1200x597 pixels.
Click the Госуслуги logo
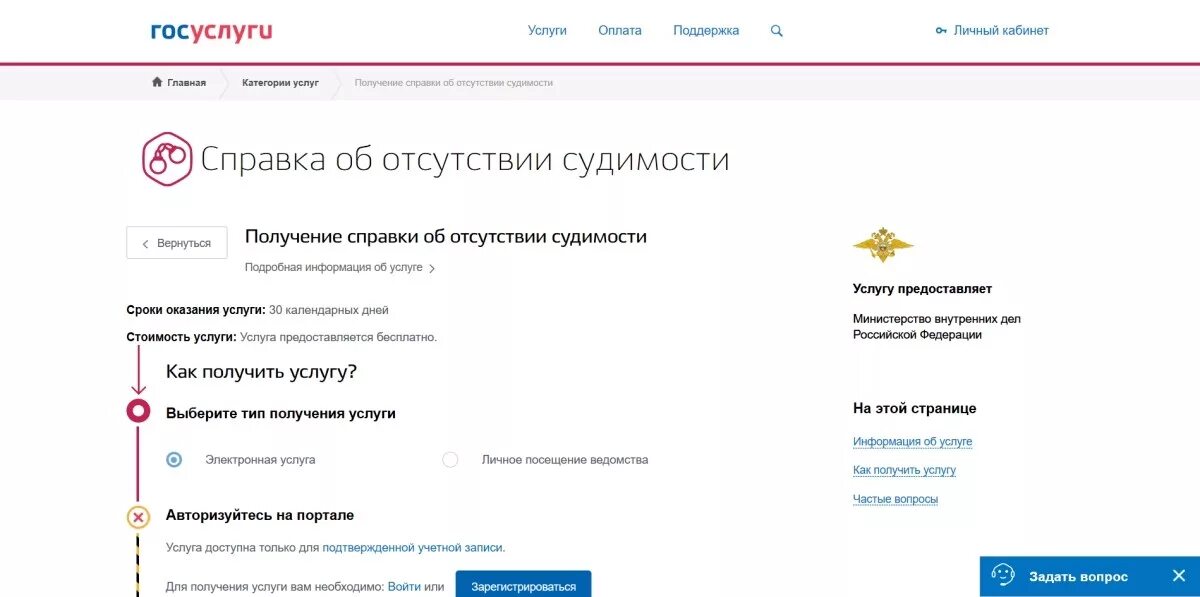[x=211, y=31]
